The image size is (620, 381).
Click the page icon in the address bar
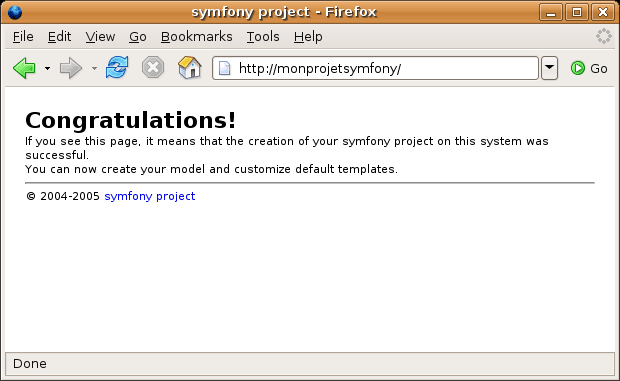225,68
